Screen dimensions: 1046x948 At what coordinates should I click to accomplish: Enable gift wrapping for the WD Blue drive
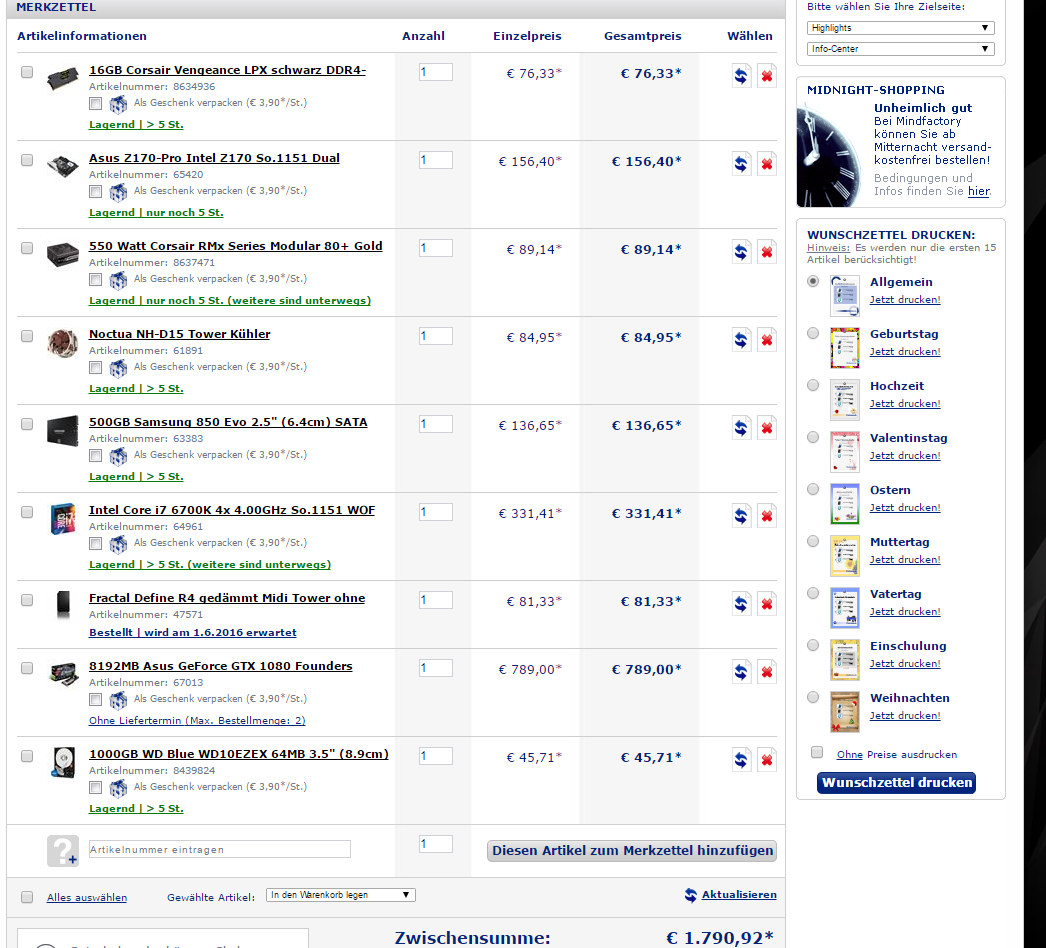click(x=95, y=788)
